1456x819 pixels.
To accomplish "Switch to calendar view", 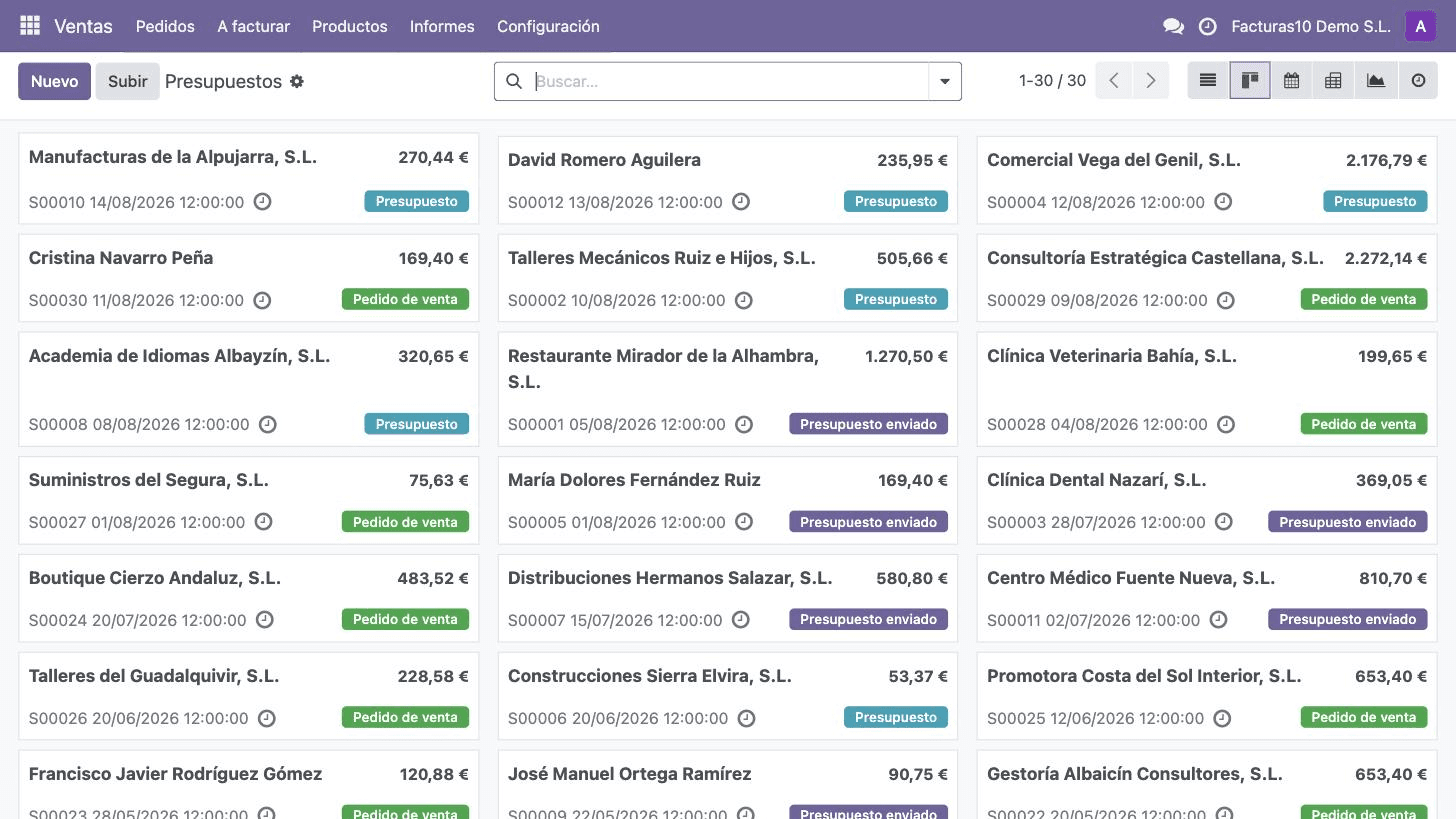I will click(1292, 81).
